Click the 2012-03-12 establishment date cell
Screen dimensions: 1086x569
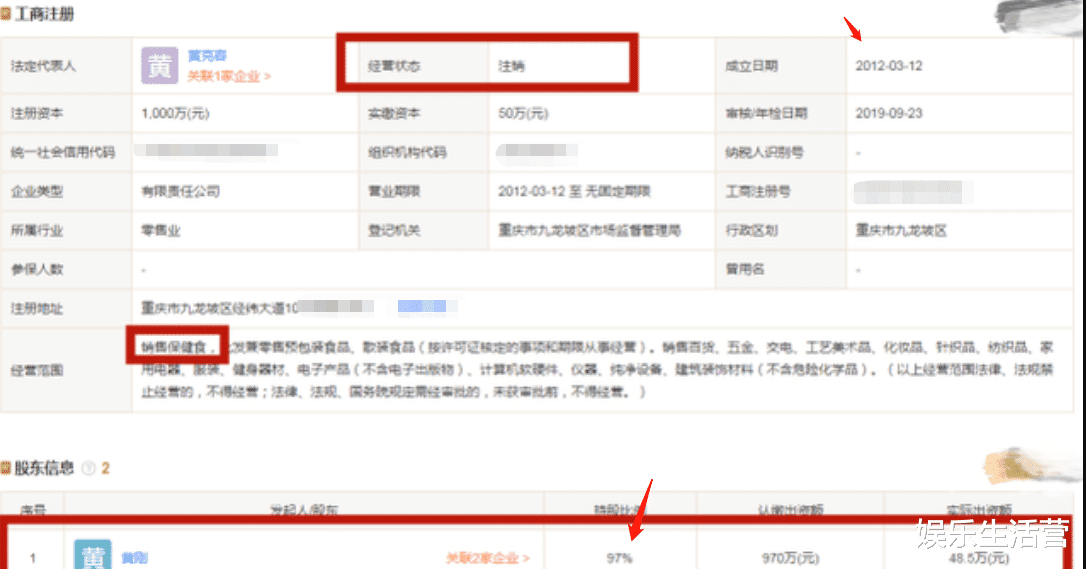(888, 66)
